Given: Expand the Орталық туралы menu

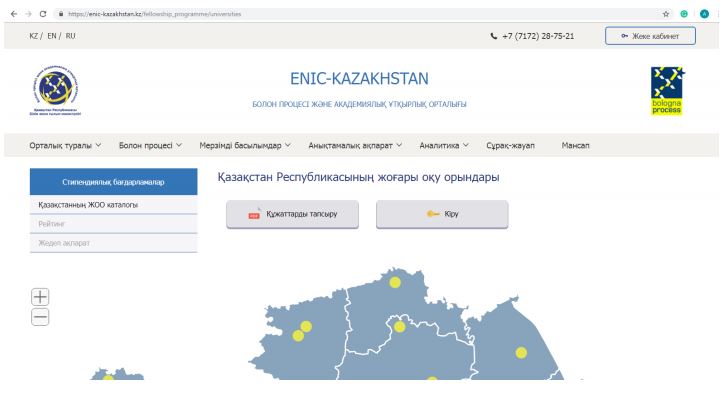Looking at the screenshot, I should coord(65,146).
